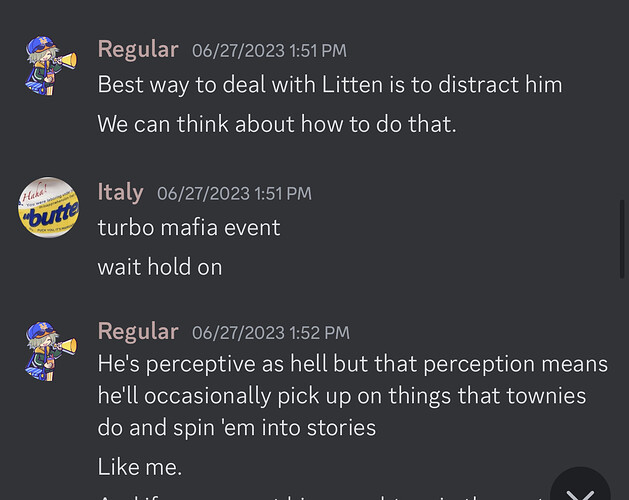Select the 06/27/2023 1:52 PM timestamp
The image size is (629, 500).
pos(271,333)
